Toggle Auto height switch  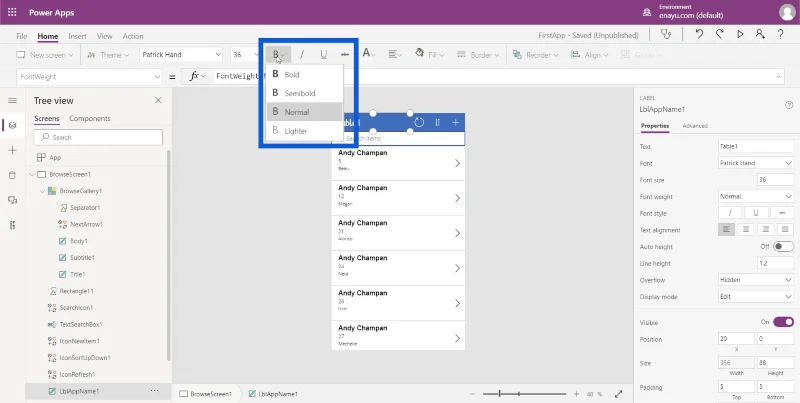[783, 246]
